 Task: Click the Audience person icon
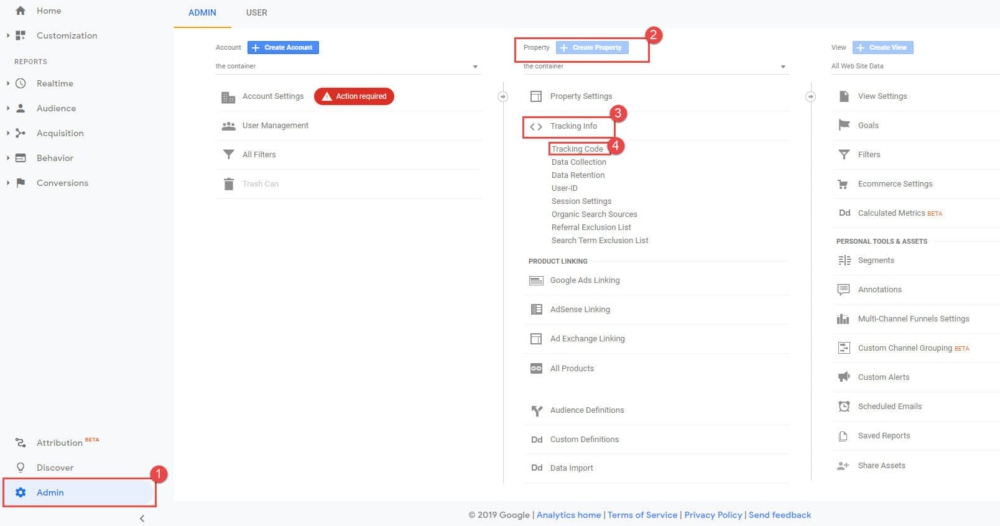tap(20, 108)
